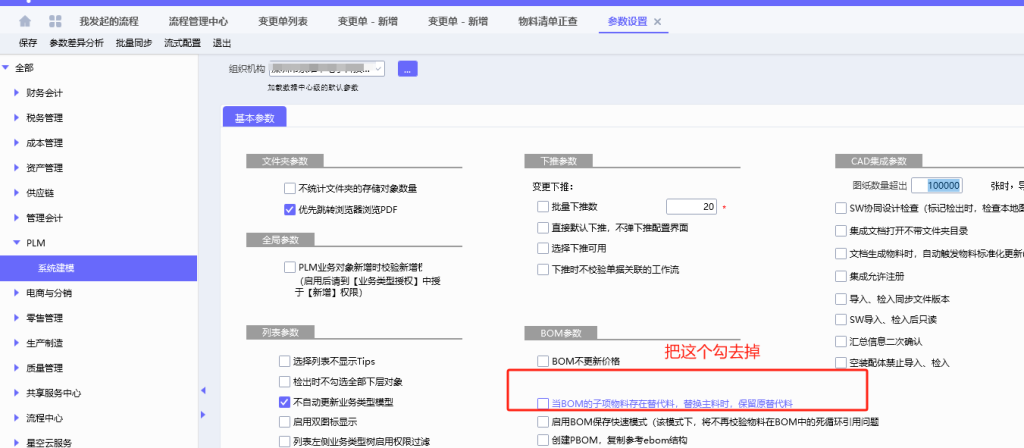Image resolution: width=1024 pixels, height=448 pixels.
Task: Edit the 批量下推数 value field
Action: [692, 206]
